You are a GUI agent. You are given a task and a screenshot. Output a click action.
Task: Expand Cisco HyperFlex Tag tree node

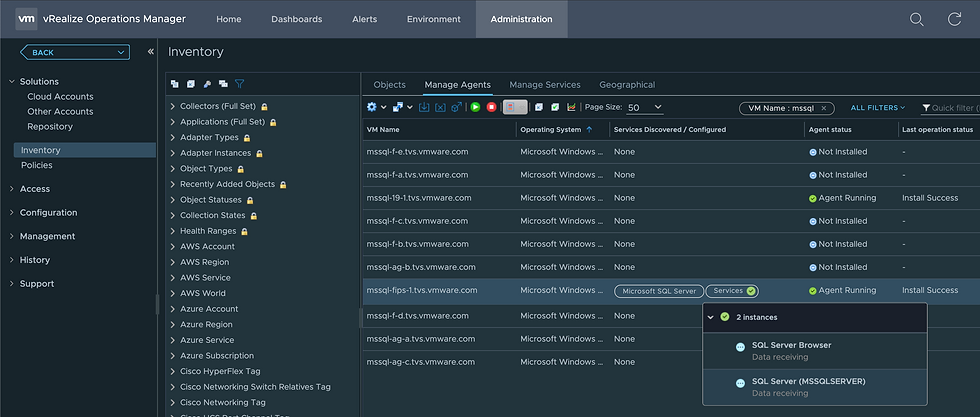click(x=173, y=371)
